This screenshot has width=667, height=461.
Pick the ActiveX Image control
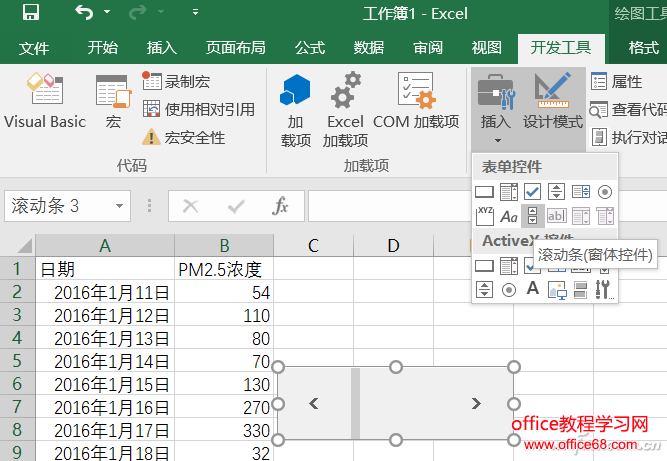[557, 290]
